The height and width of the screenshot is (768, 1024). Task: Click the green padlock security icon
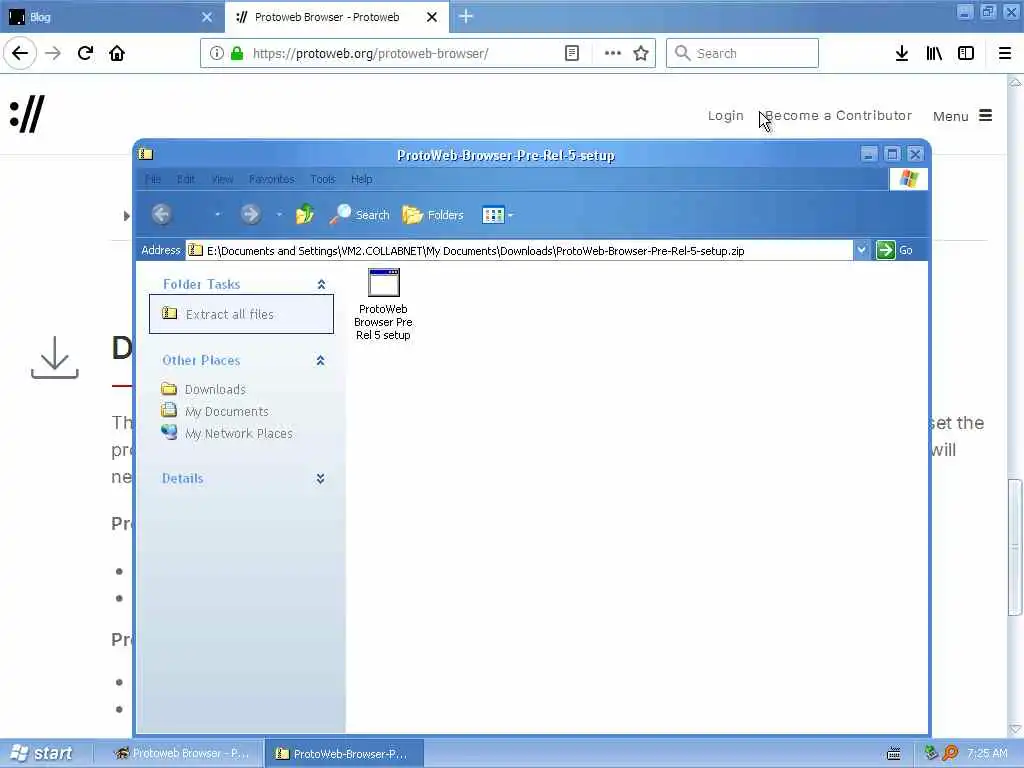pyautogui.click(x=237, y=53)
